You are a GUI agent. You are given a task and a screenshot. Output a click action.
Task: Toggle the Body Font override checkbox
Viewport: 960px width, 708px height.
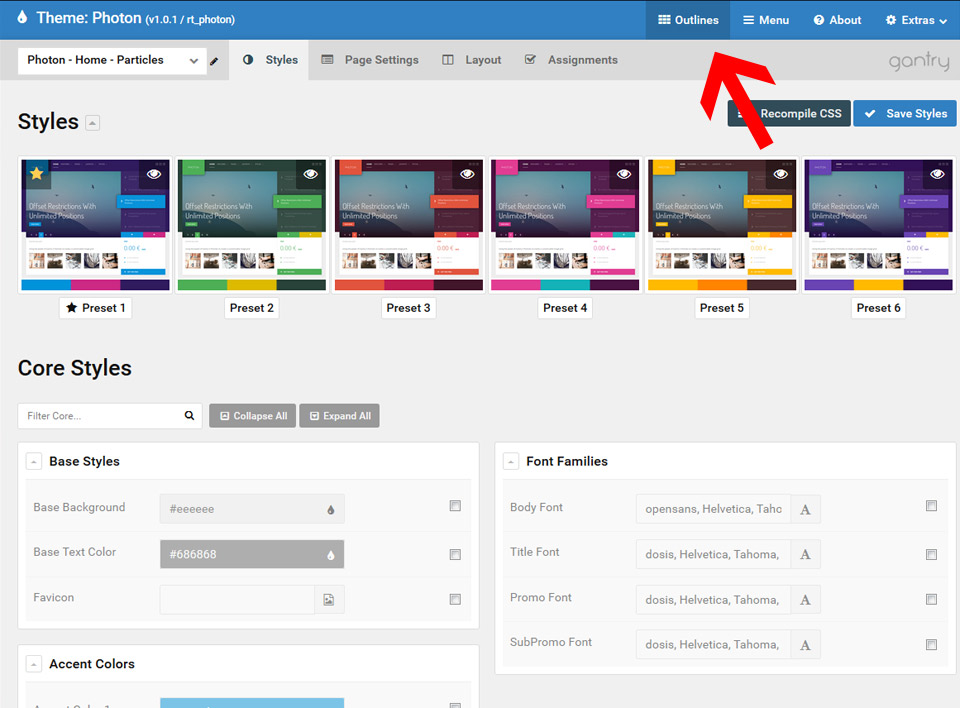[931, 505]
